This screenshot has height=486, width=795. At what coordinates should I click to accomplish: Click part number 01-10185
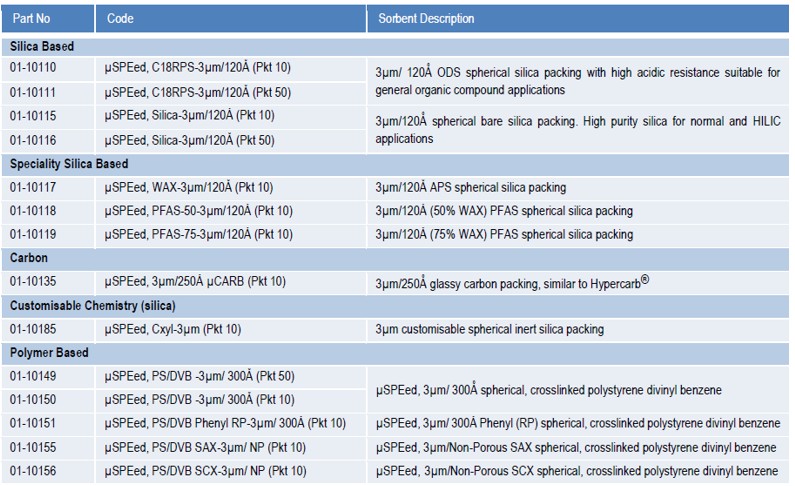pos(34,329)
